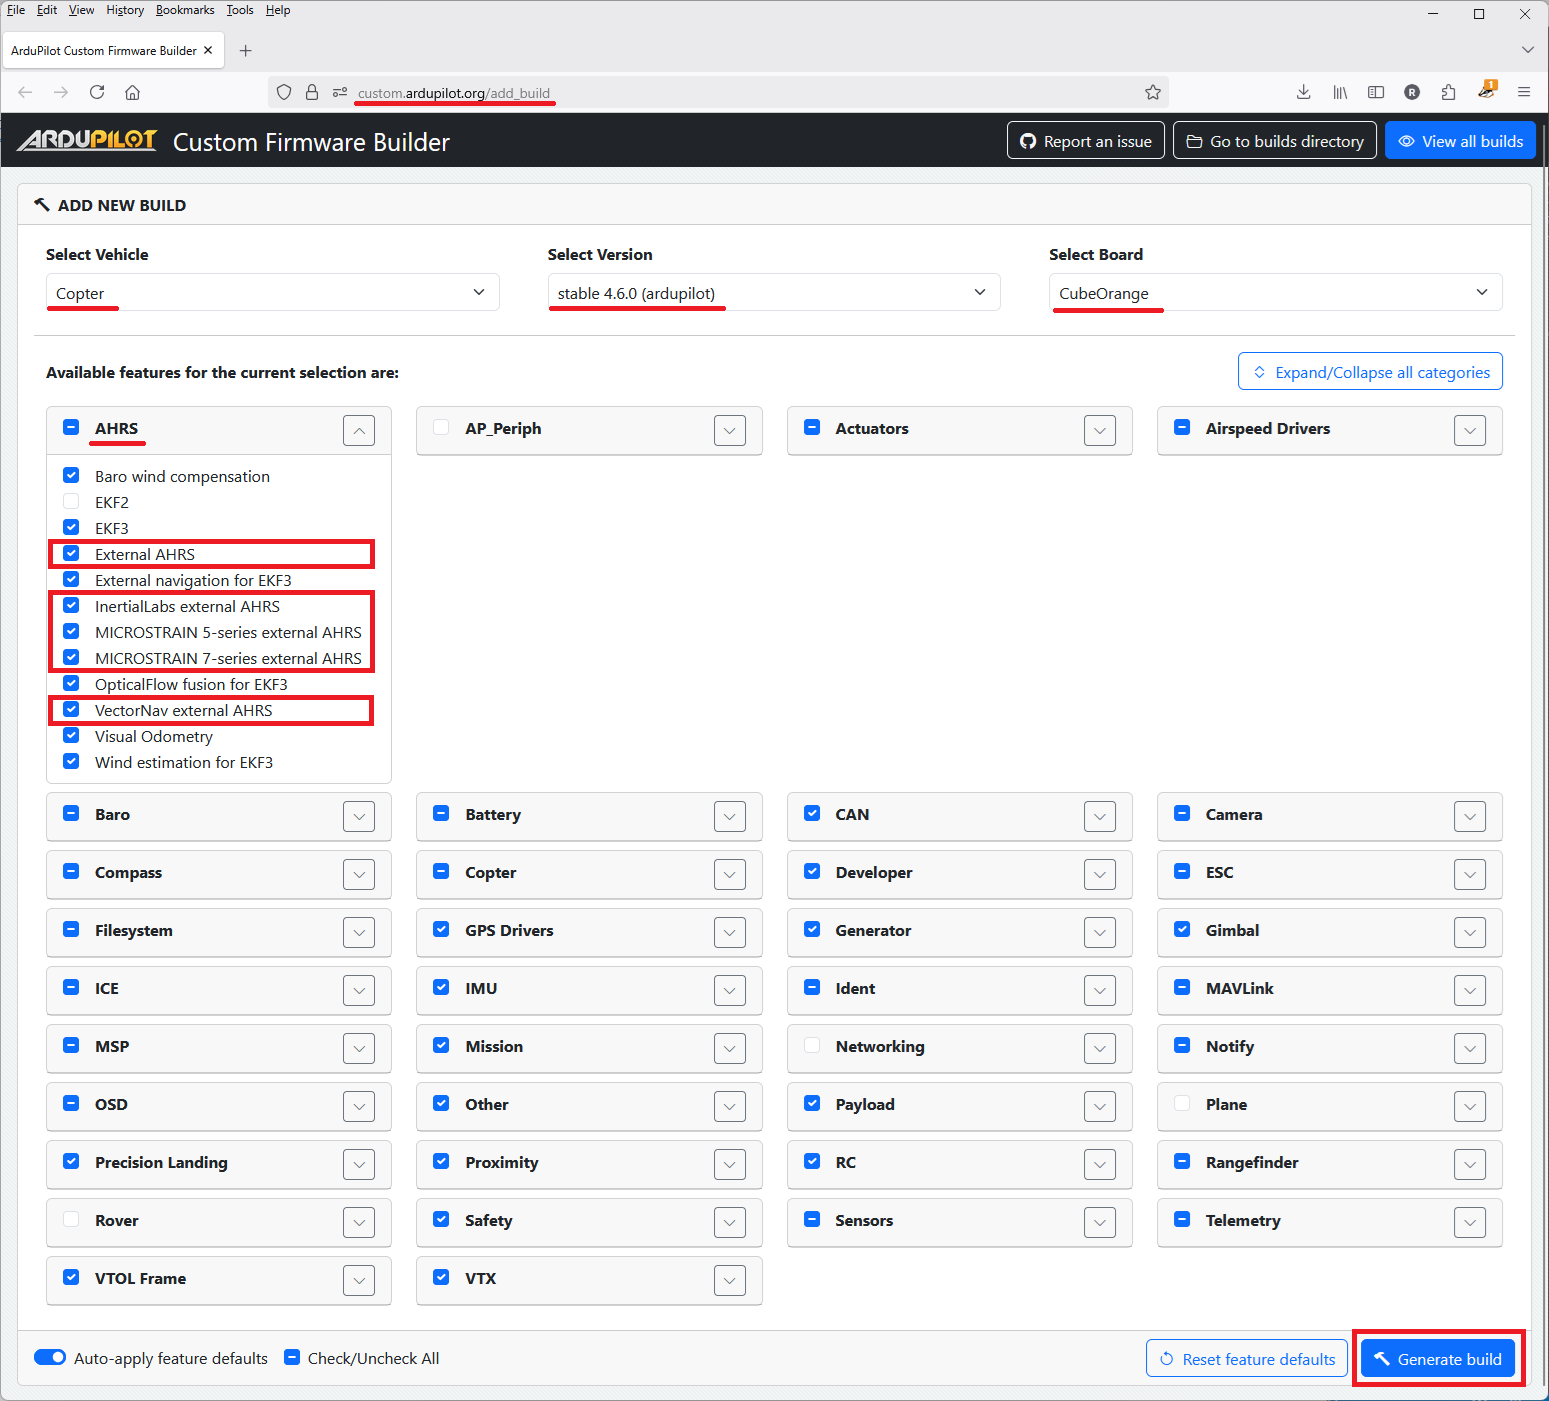
Task: Reload the page with the refresh icon
Action: 97,92
